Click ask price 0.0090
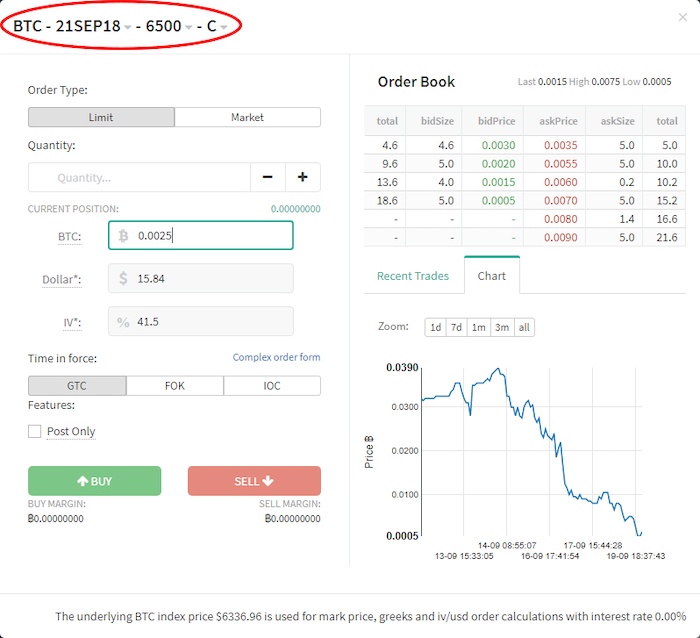Image resolution: width=700 pixels, height=638 pixels. click(560, 238)
